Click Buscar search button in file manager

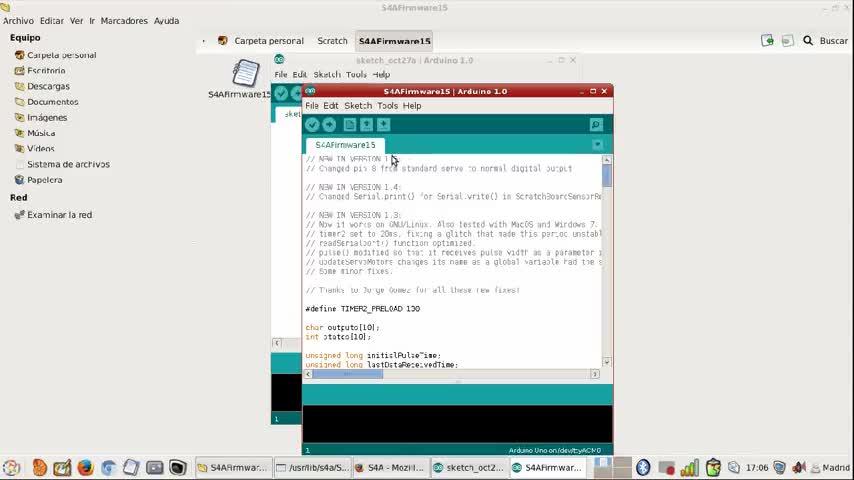pos(826,41)
